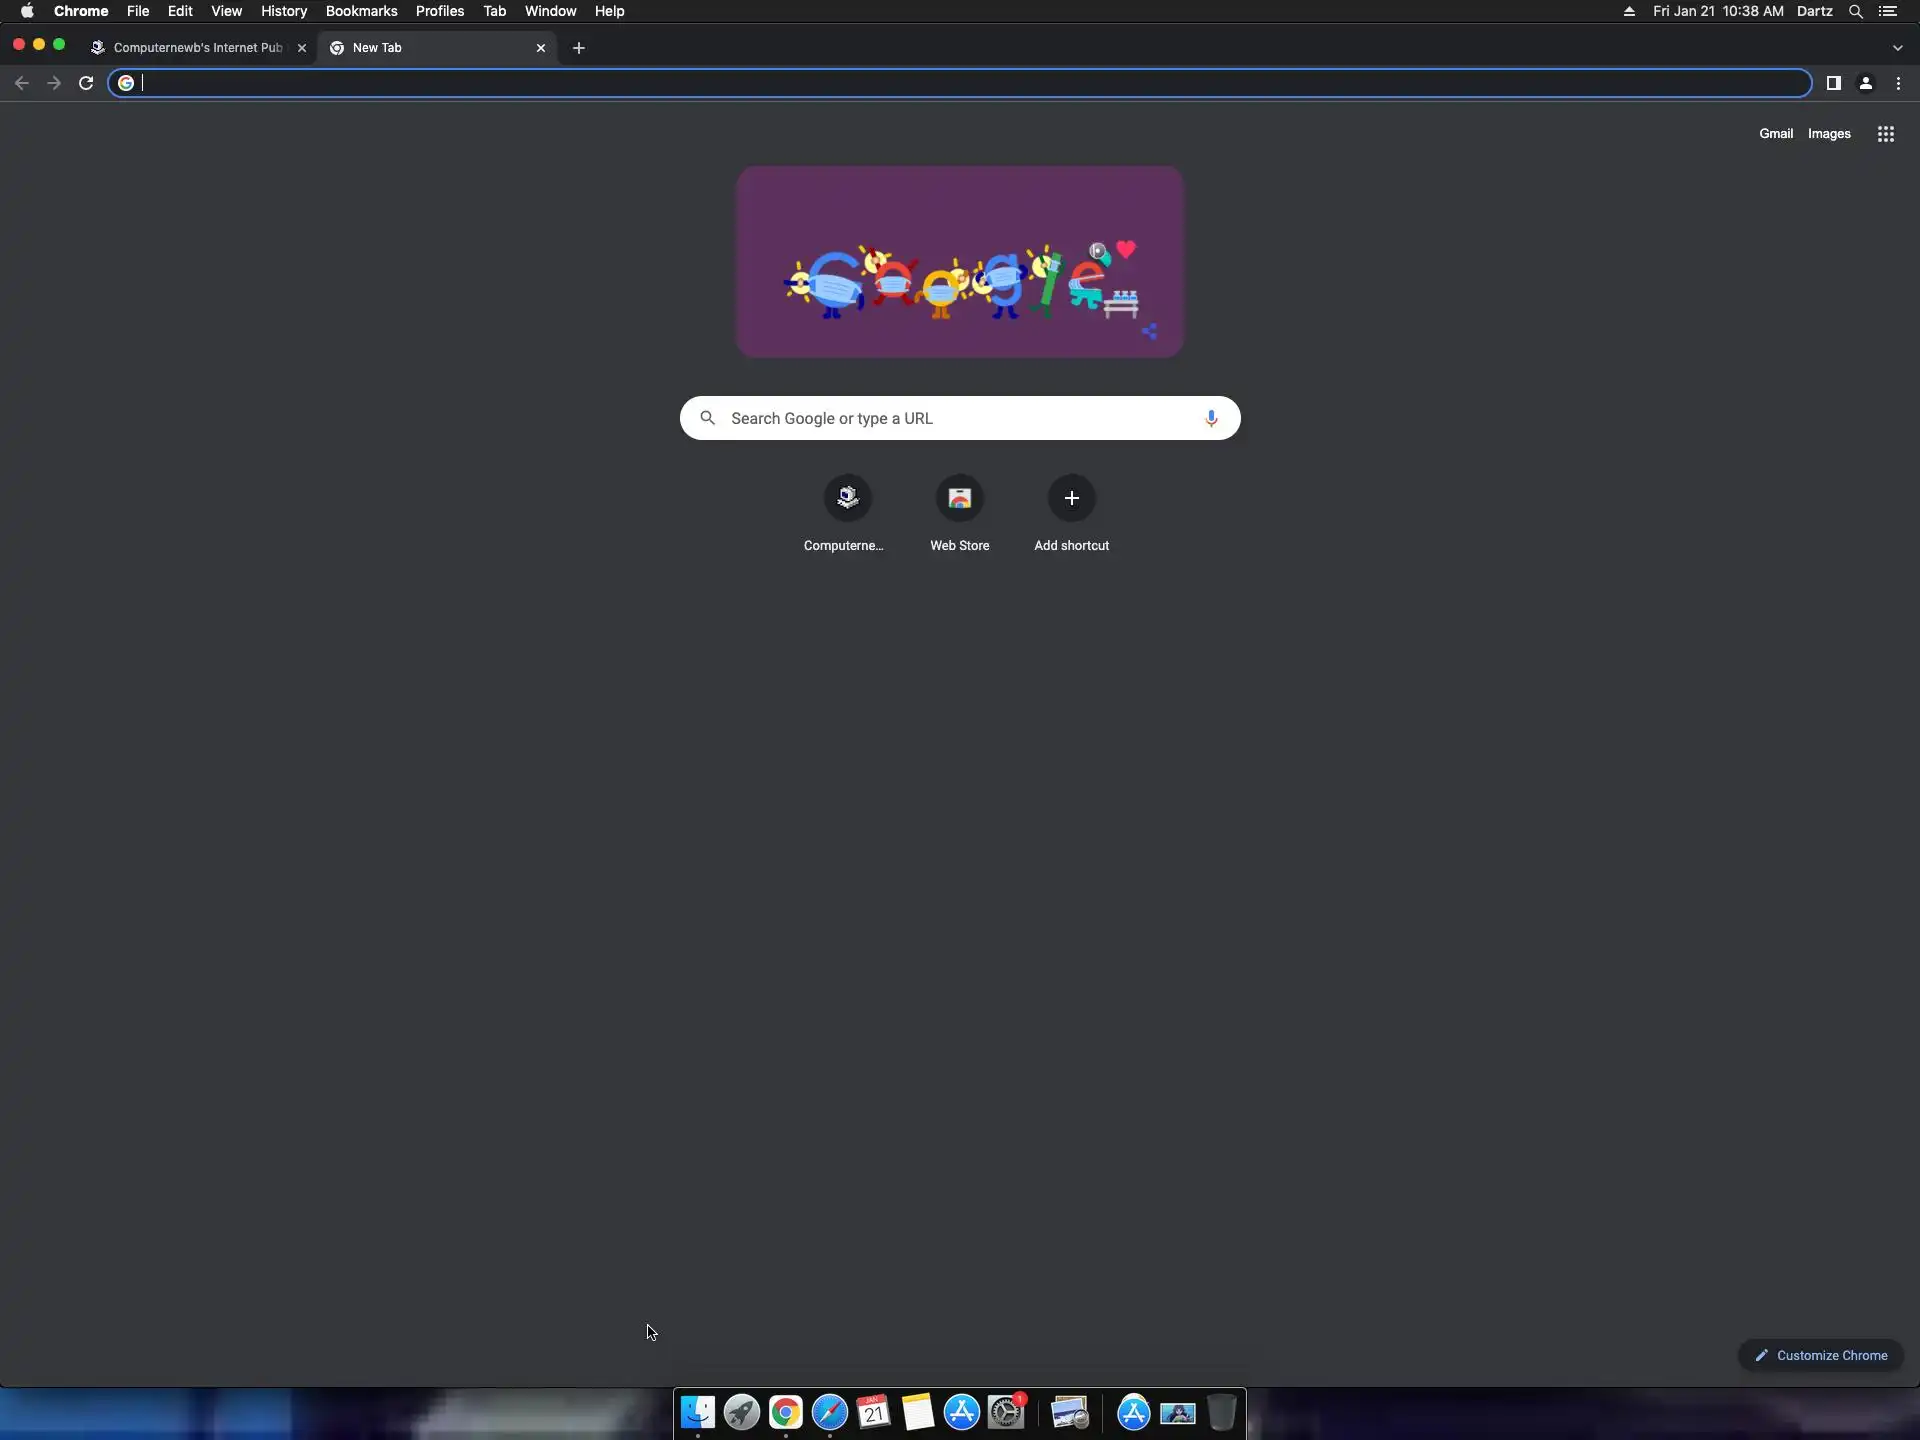
Task: Click the Images link
Action: (1828, 134)
